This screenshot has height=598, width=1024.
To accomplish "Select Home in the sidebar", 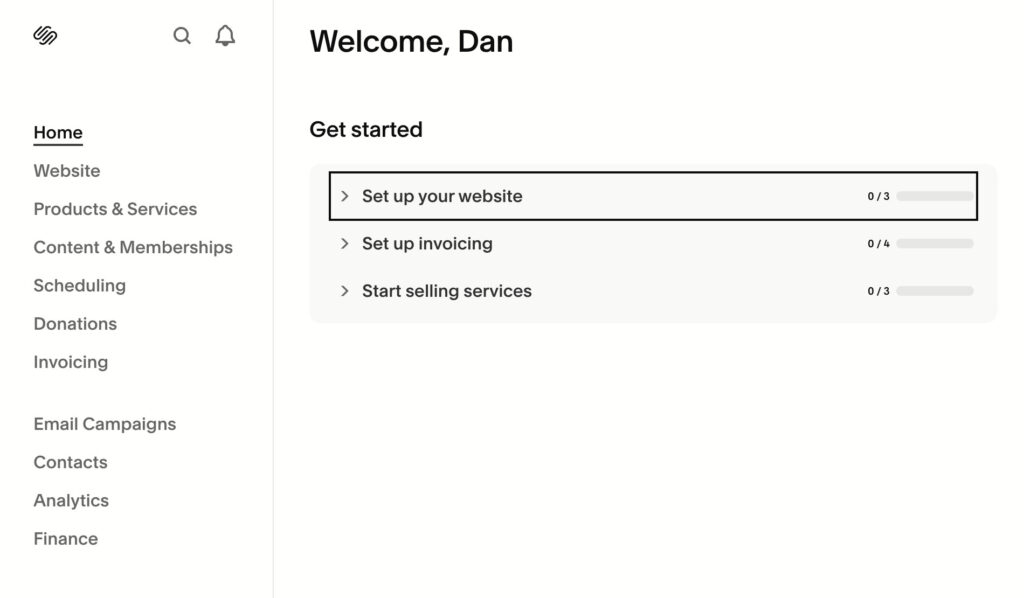I will 57,132.
